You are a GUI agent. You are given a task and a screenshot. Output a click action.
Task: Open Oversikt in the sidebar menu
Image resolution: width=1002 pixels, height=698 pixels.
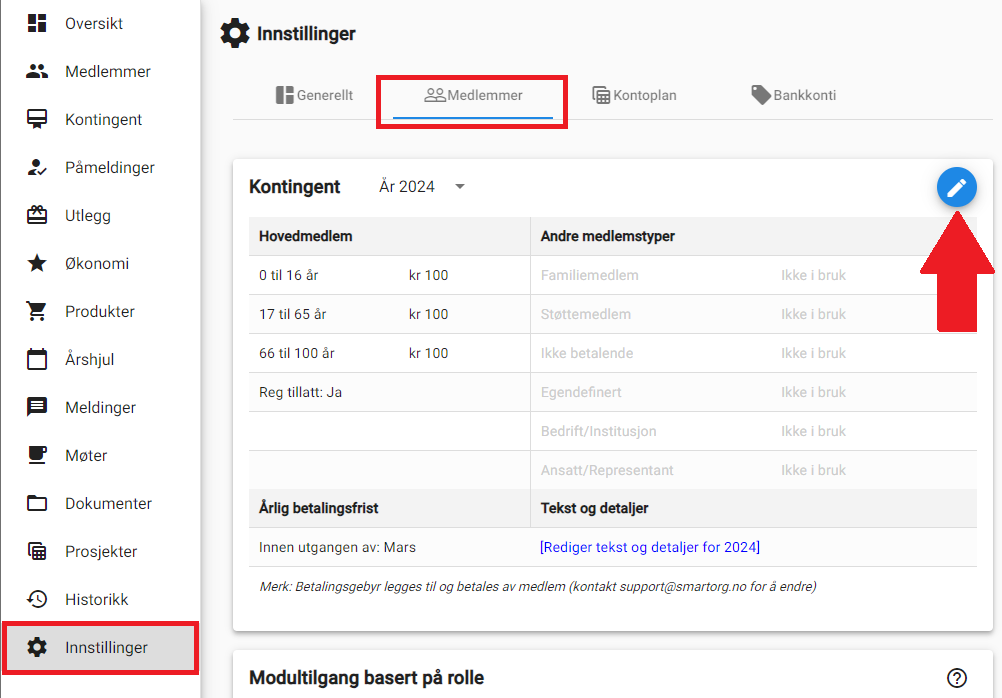100,23
